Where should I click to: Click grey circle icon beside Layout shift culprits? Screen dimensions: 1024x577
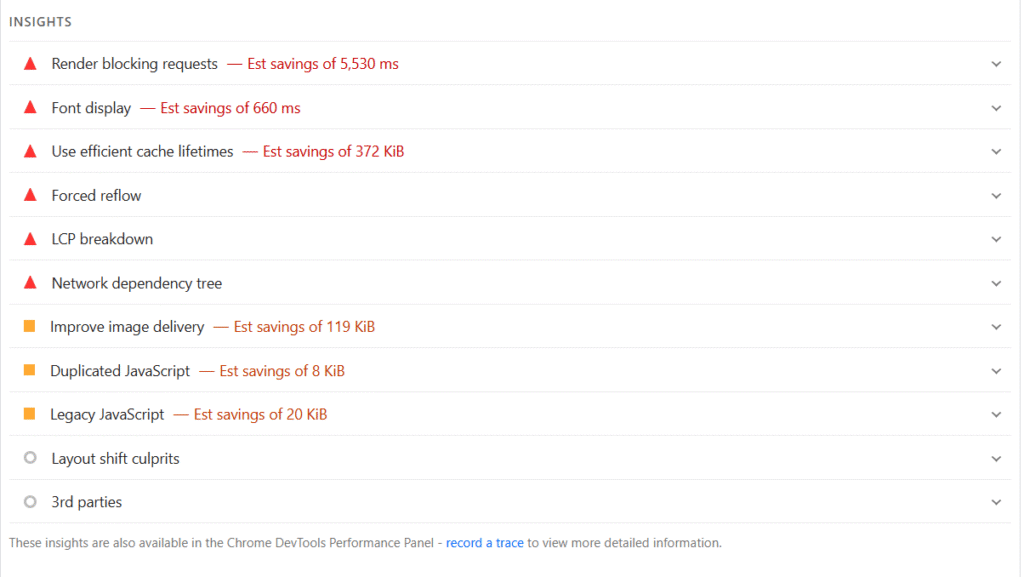pos(30,458)
